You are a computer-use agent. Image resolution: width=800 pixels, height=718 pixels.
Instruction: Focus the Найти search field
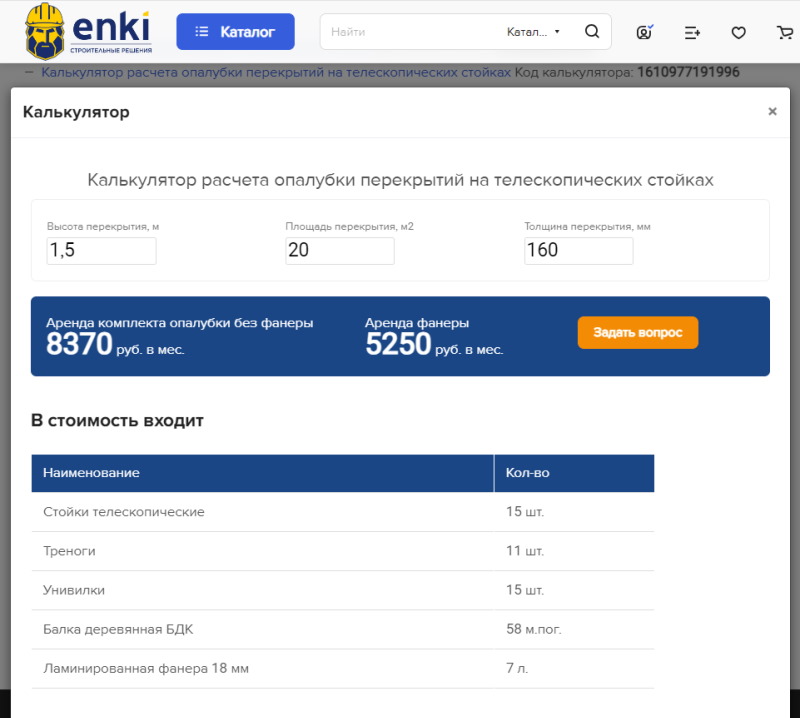pyautogui.click(x=410, y=32)
